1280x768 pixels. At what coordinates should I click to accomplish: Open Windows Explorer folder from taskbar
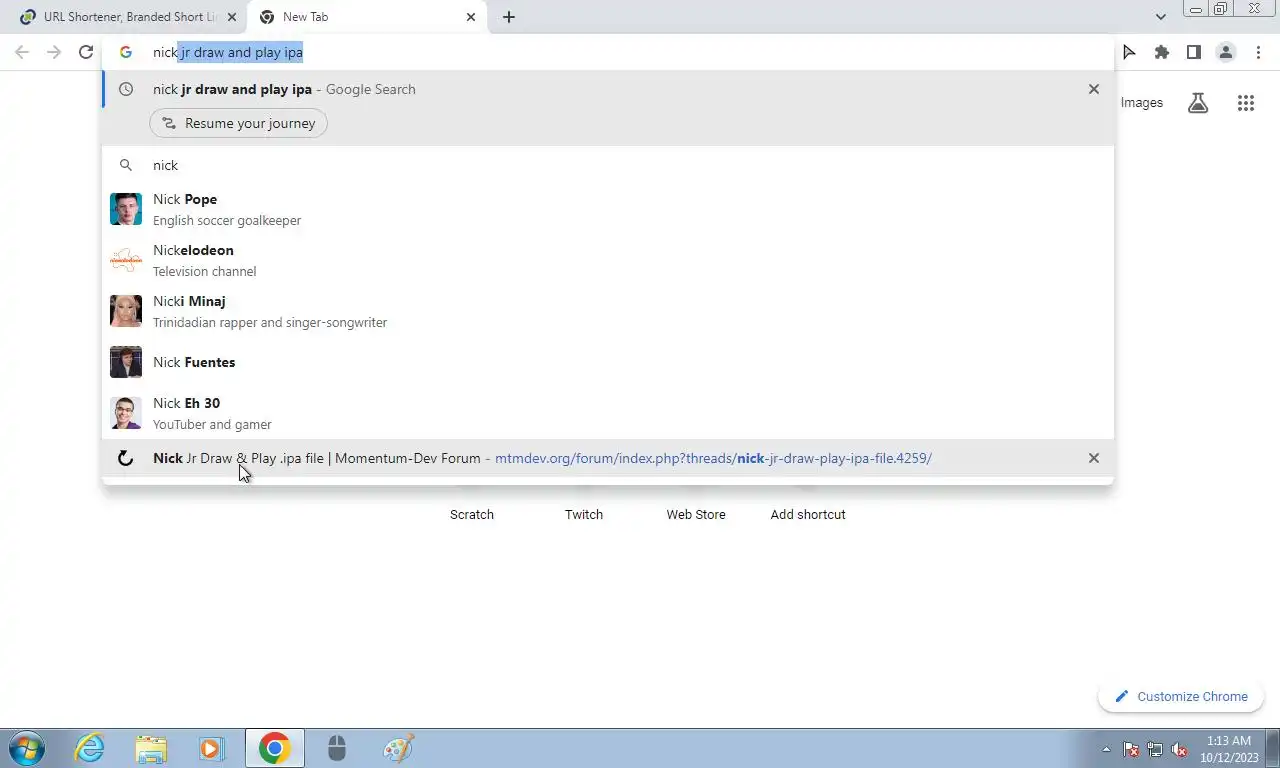pyautogui.click(x=151, y=748)
